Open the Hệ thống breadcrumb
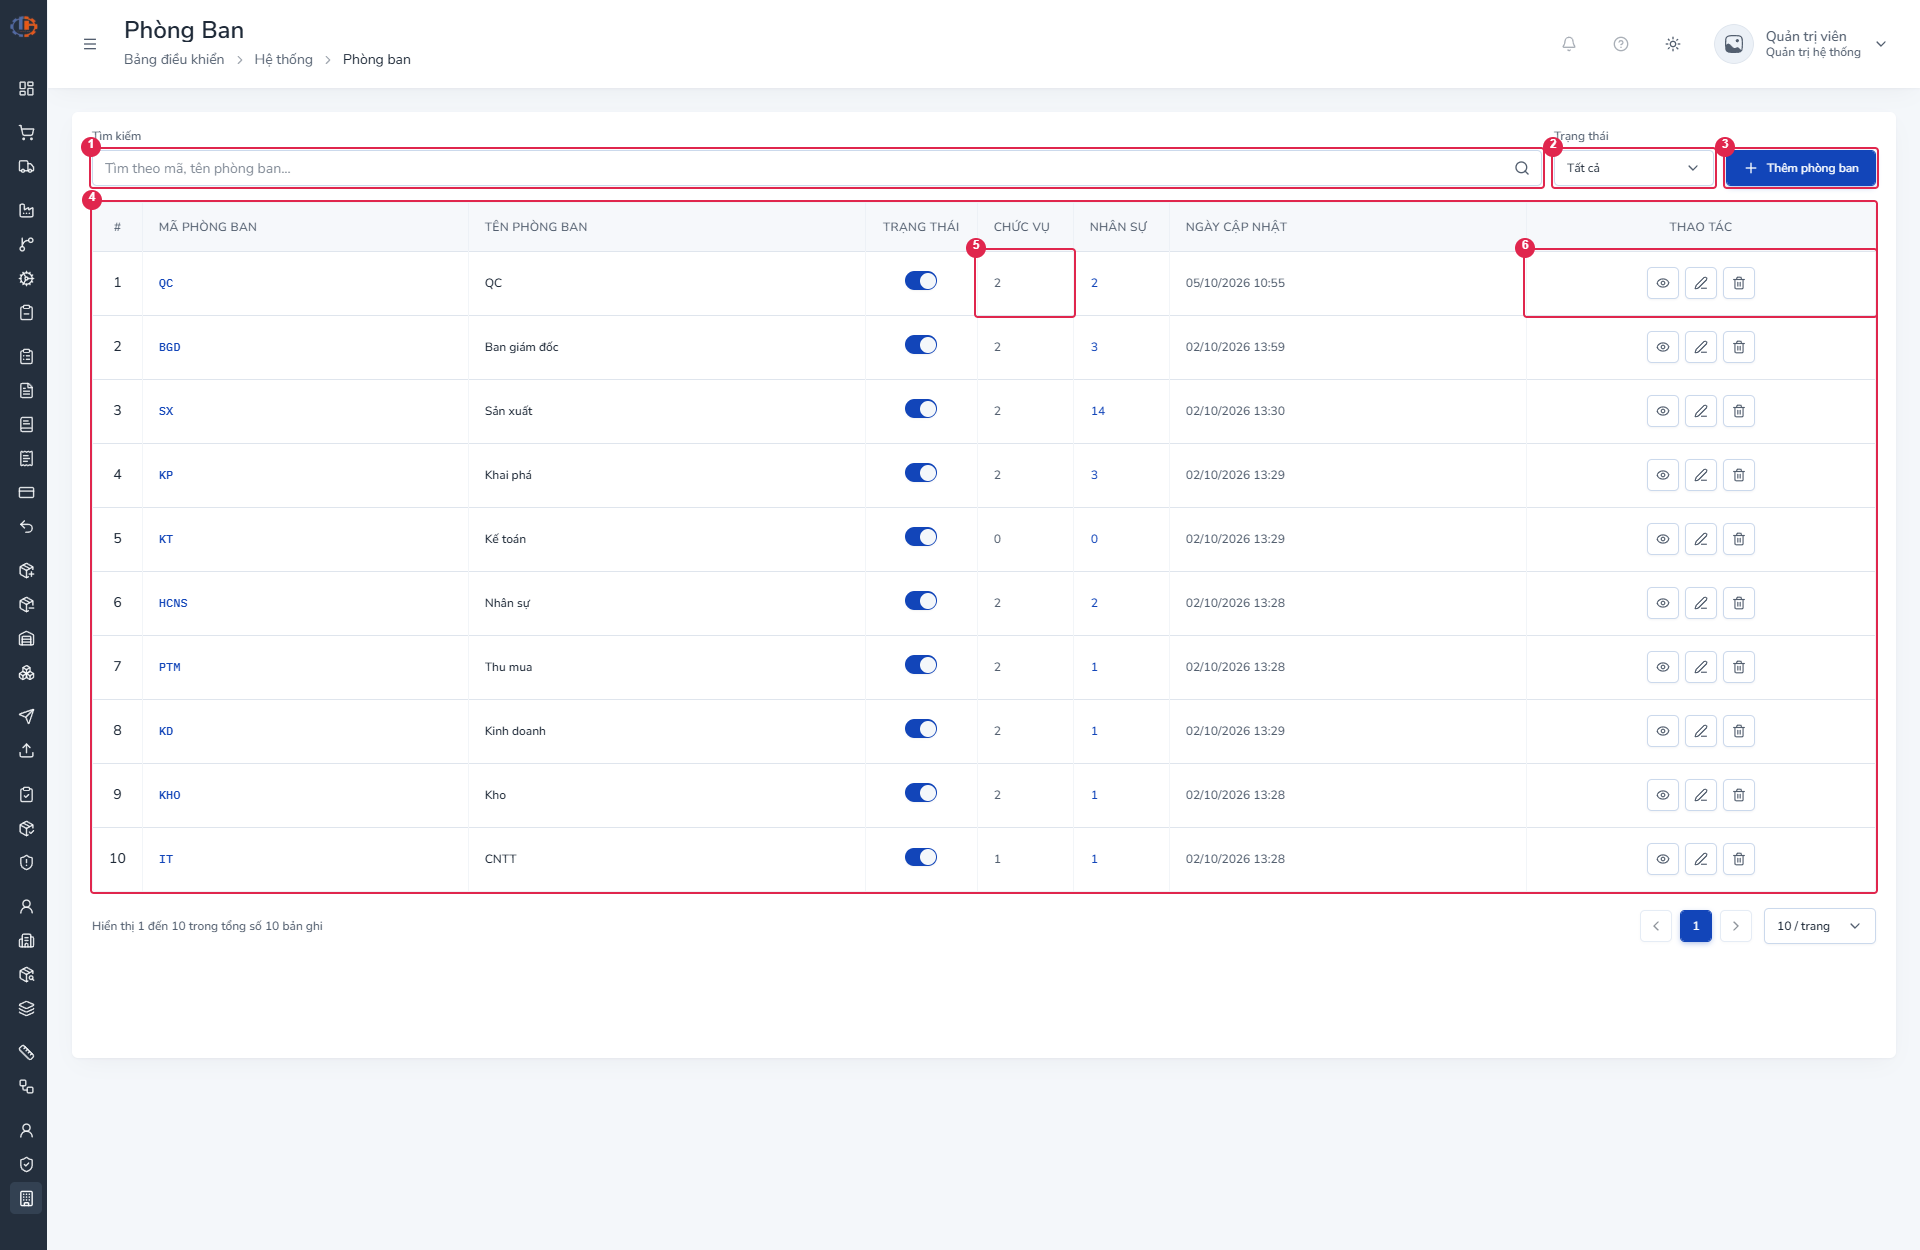This screenshot has width=1920, height=1250. click(283, 60)
